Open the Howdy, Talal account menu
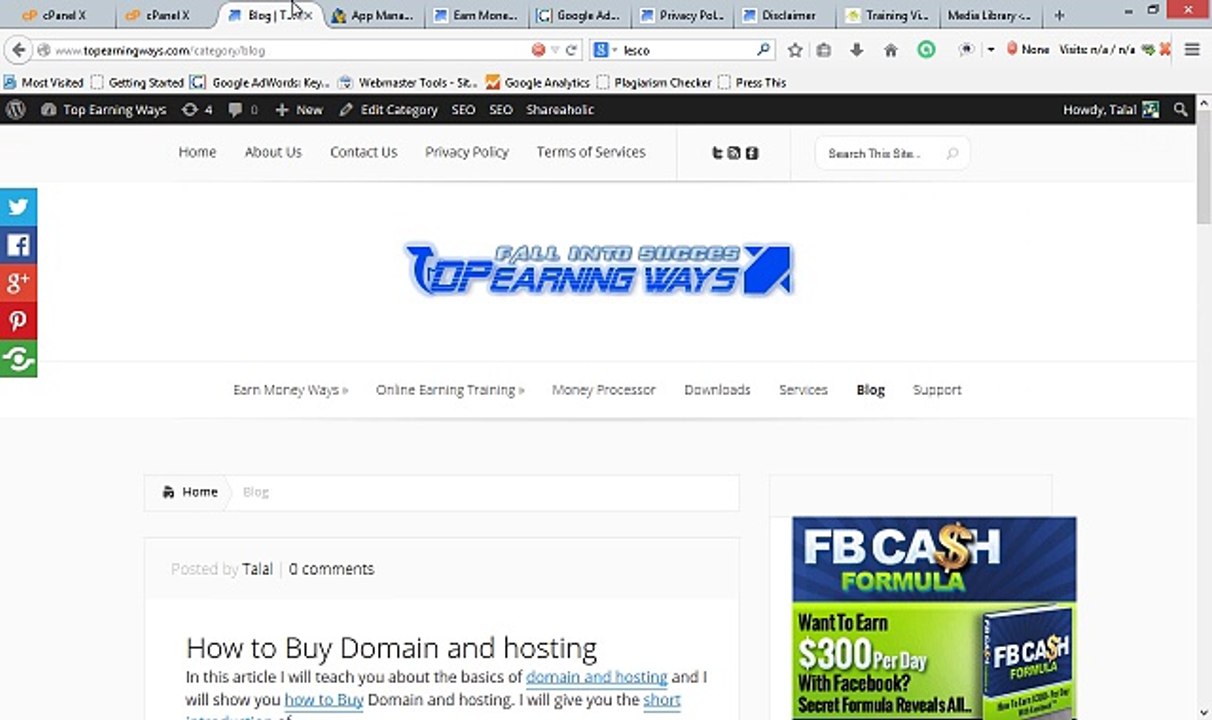Image resolution: width=1212 pixels, height=720 pixels. coord(1110,110)
